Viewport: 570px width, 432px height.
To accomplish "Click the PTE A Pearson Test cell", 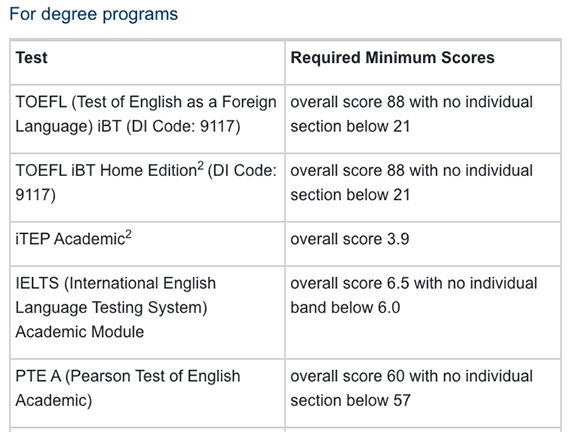I will click(x=148, y=393).
